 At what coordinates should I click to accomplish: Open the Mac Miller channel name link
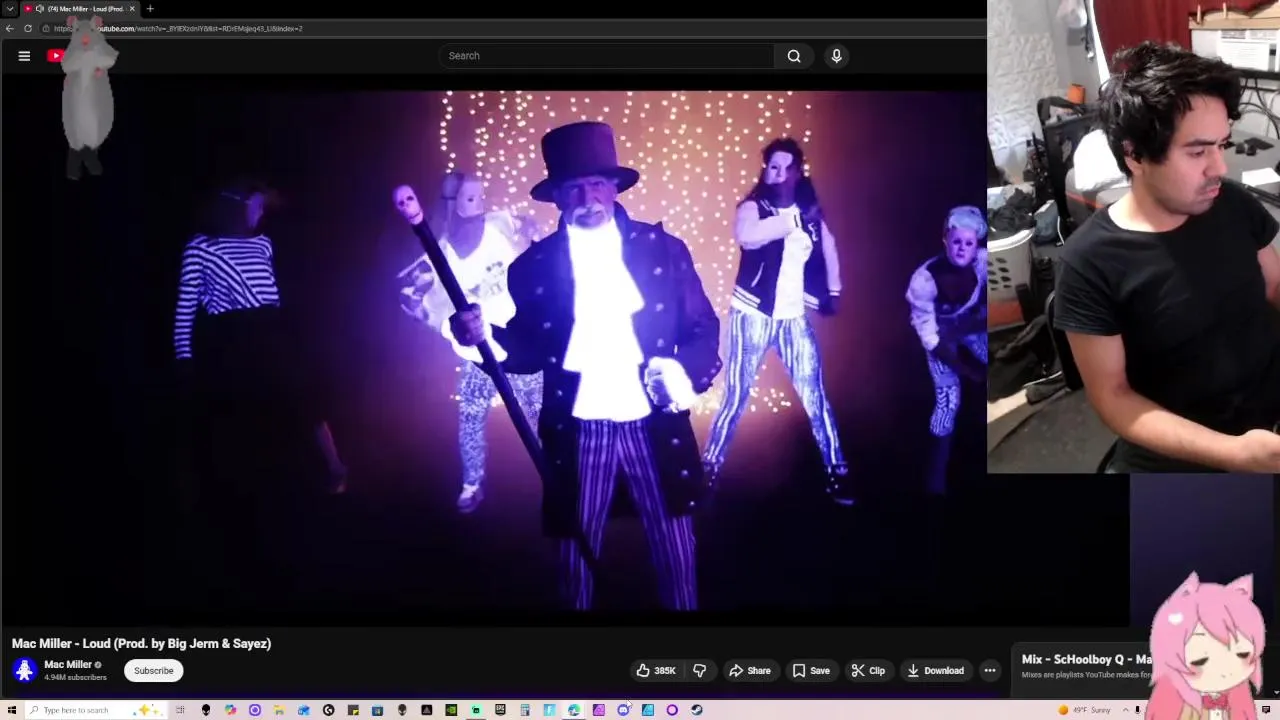pyautogui.click(x=68, y=665)
